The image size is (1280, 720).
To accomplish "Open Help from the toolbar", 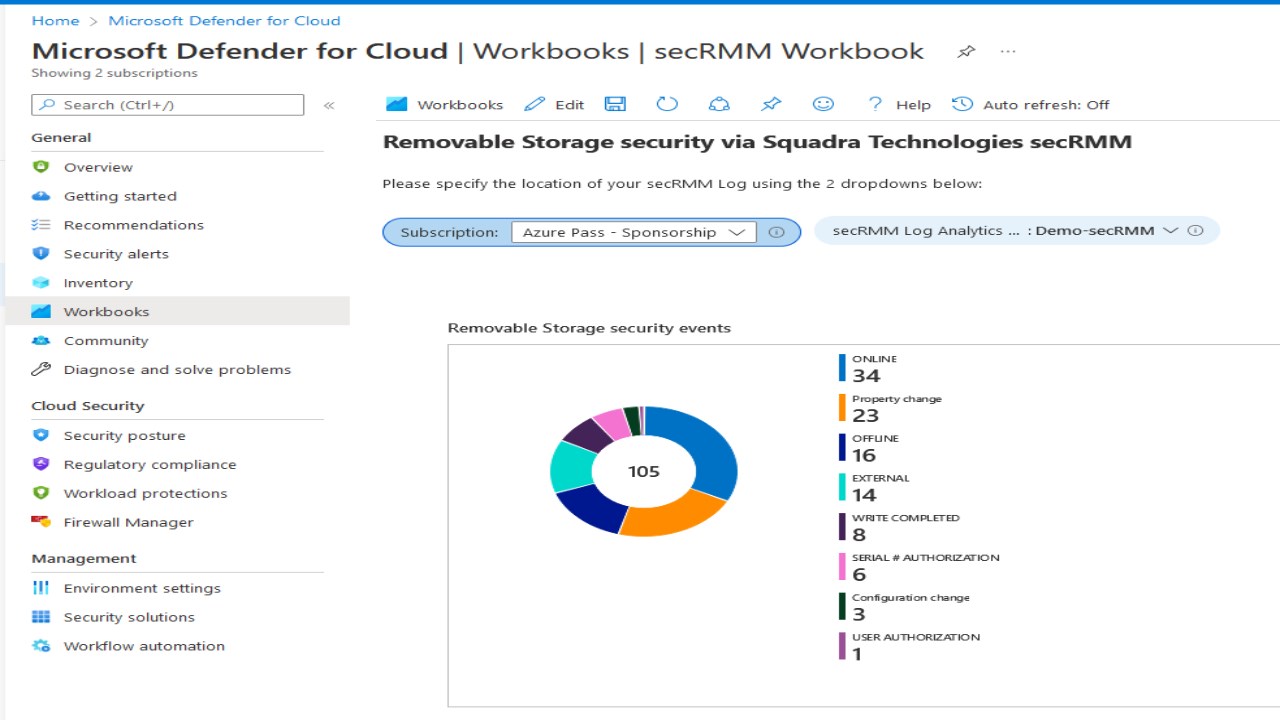I will pos(899,104).
